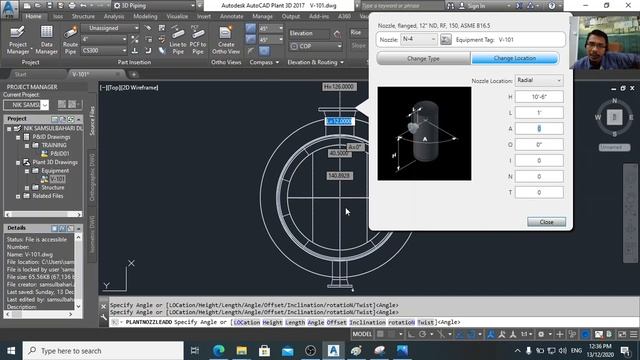This screenshot has height=360, width=640.
Task: Toggle clean screen on status bar
Action: click(x=622, y=334)
